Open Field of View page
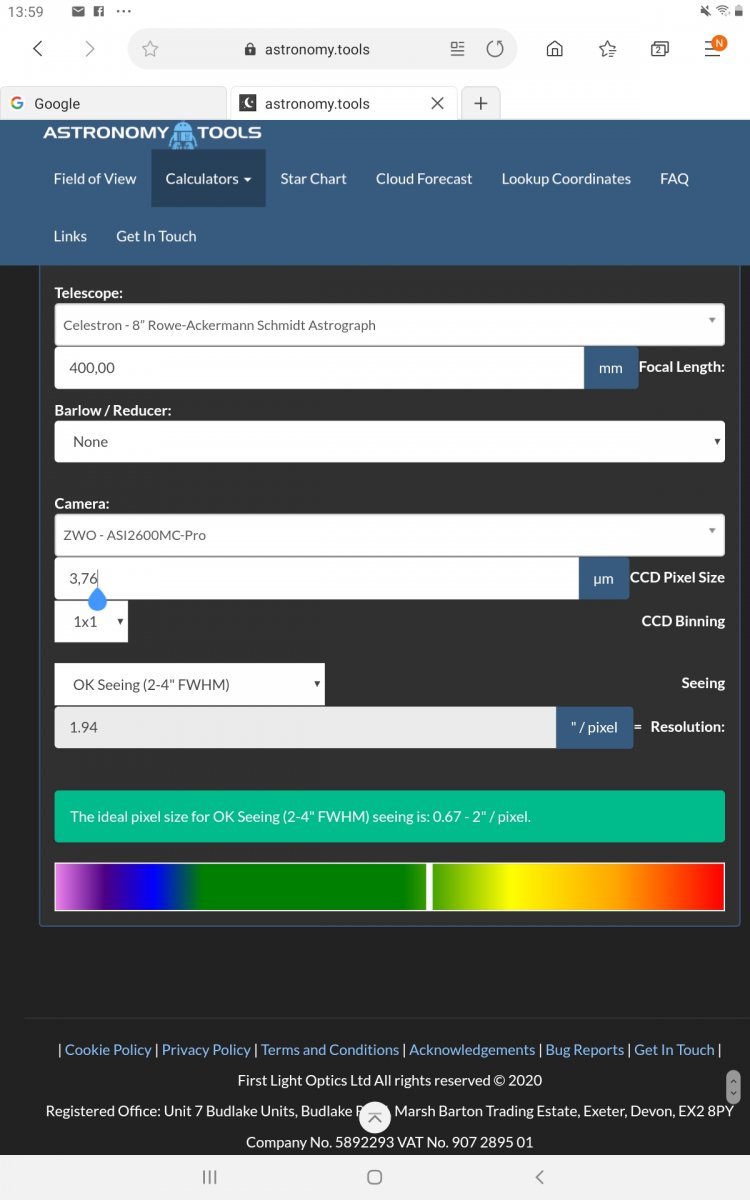The image size is (750, 1200). pyautogui.click(x=95, y=179)
